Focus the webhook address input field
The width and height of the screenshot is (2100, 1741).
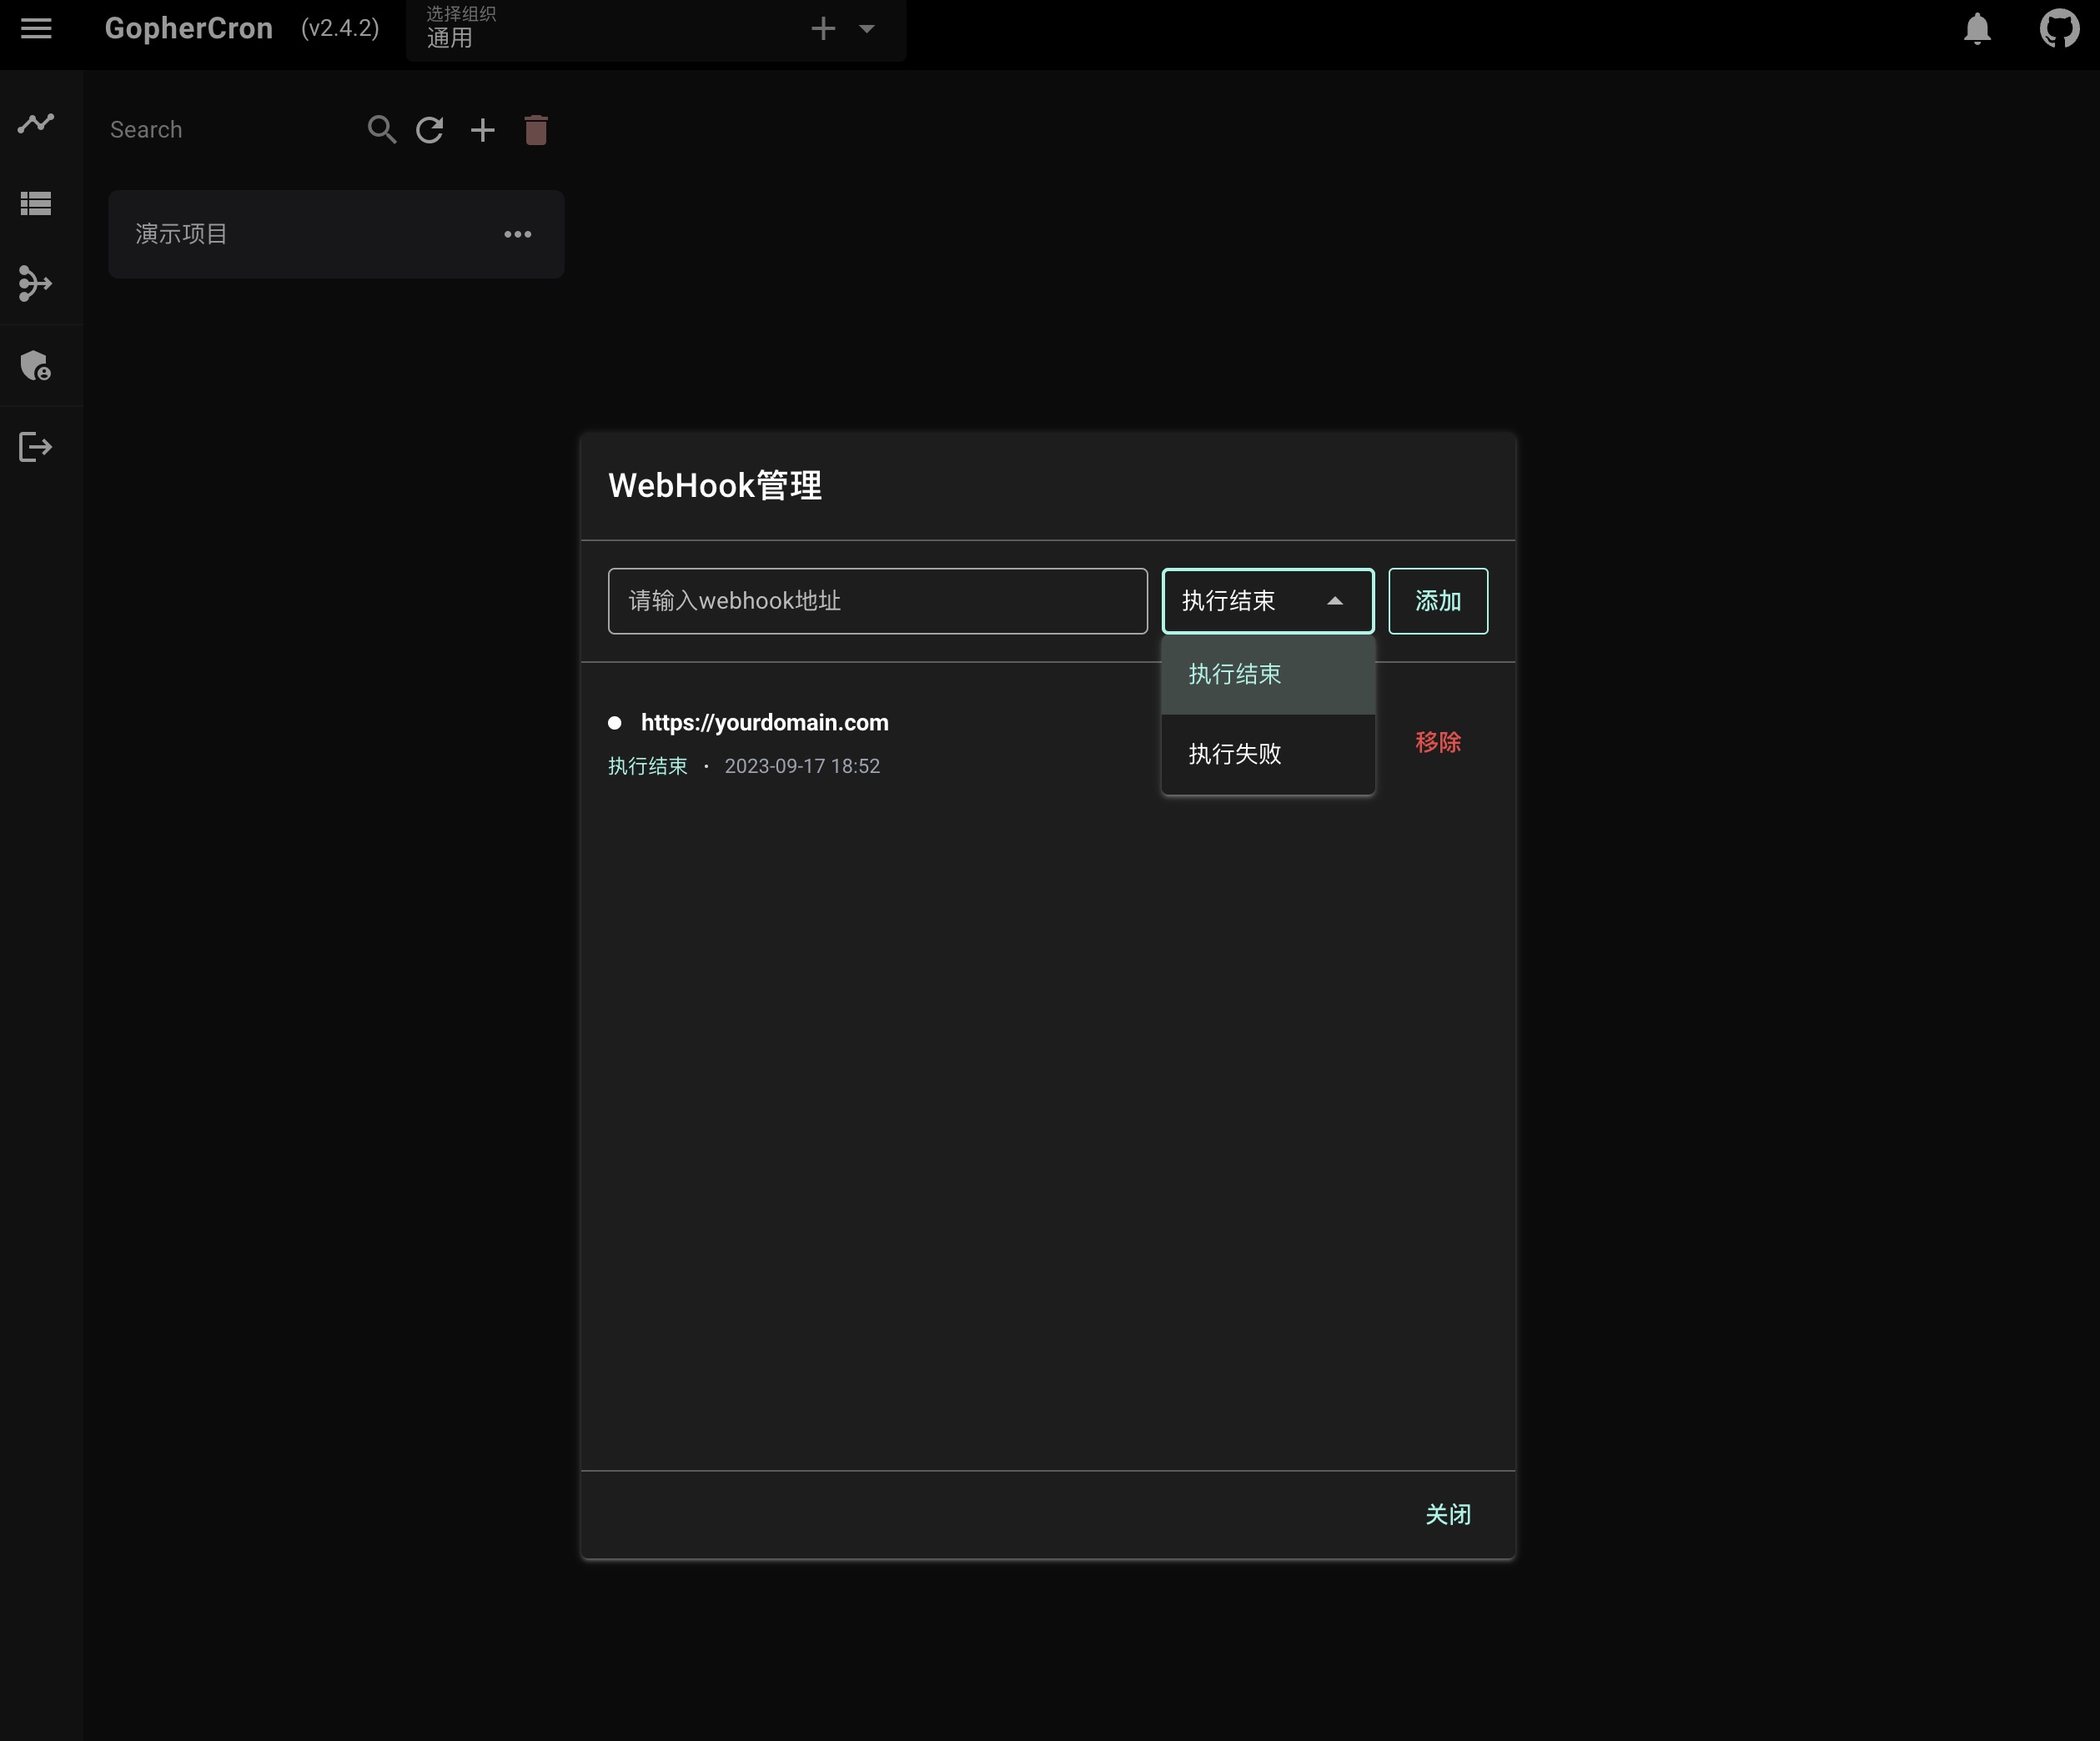[x=877, y=601]
